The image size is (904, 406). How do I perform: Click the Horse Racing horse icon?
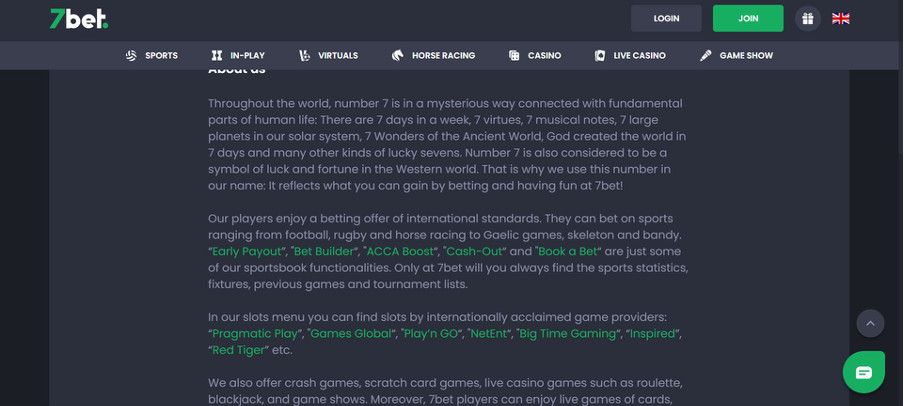pos(398,56)
